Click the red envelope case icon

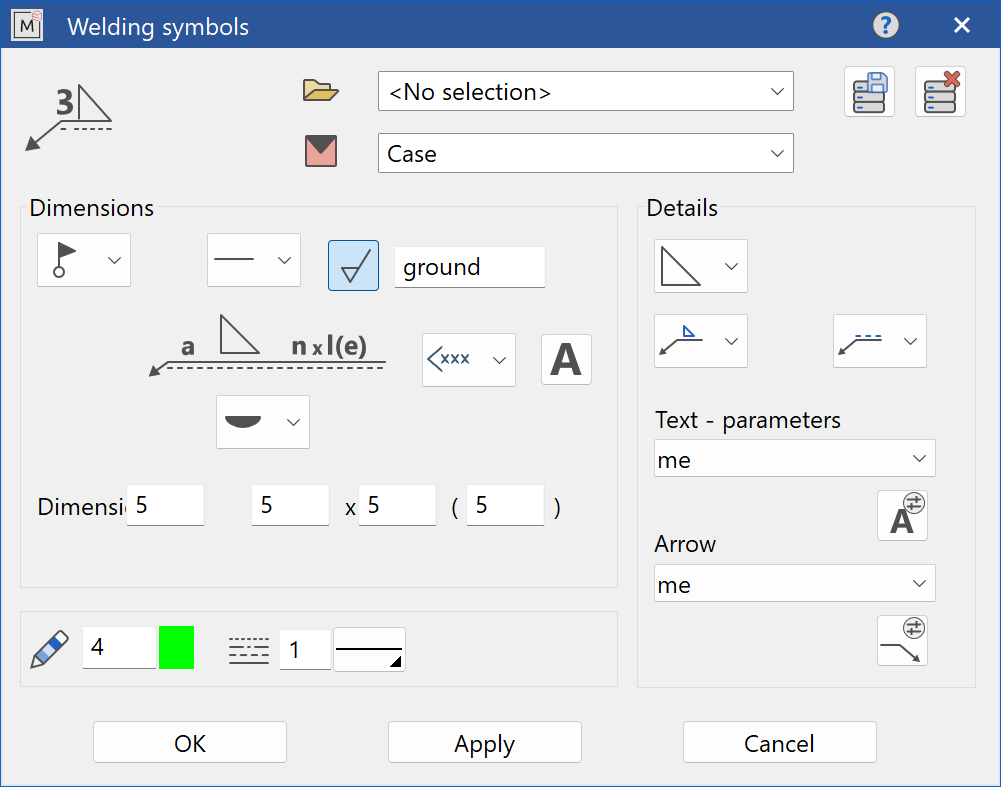pos(320,151)
